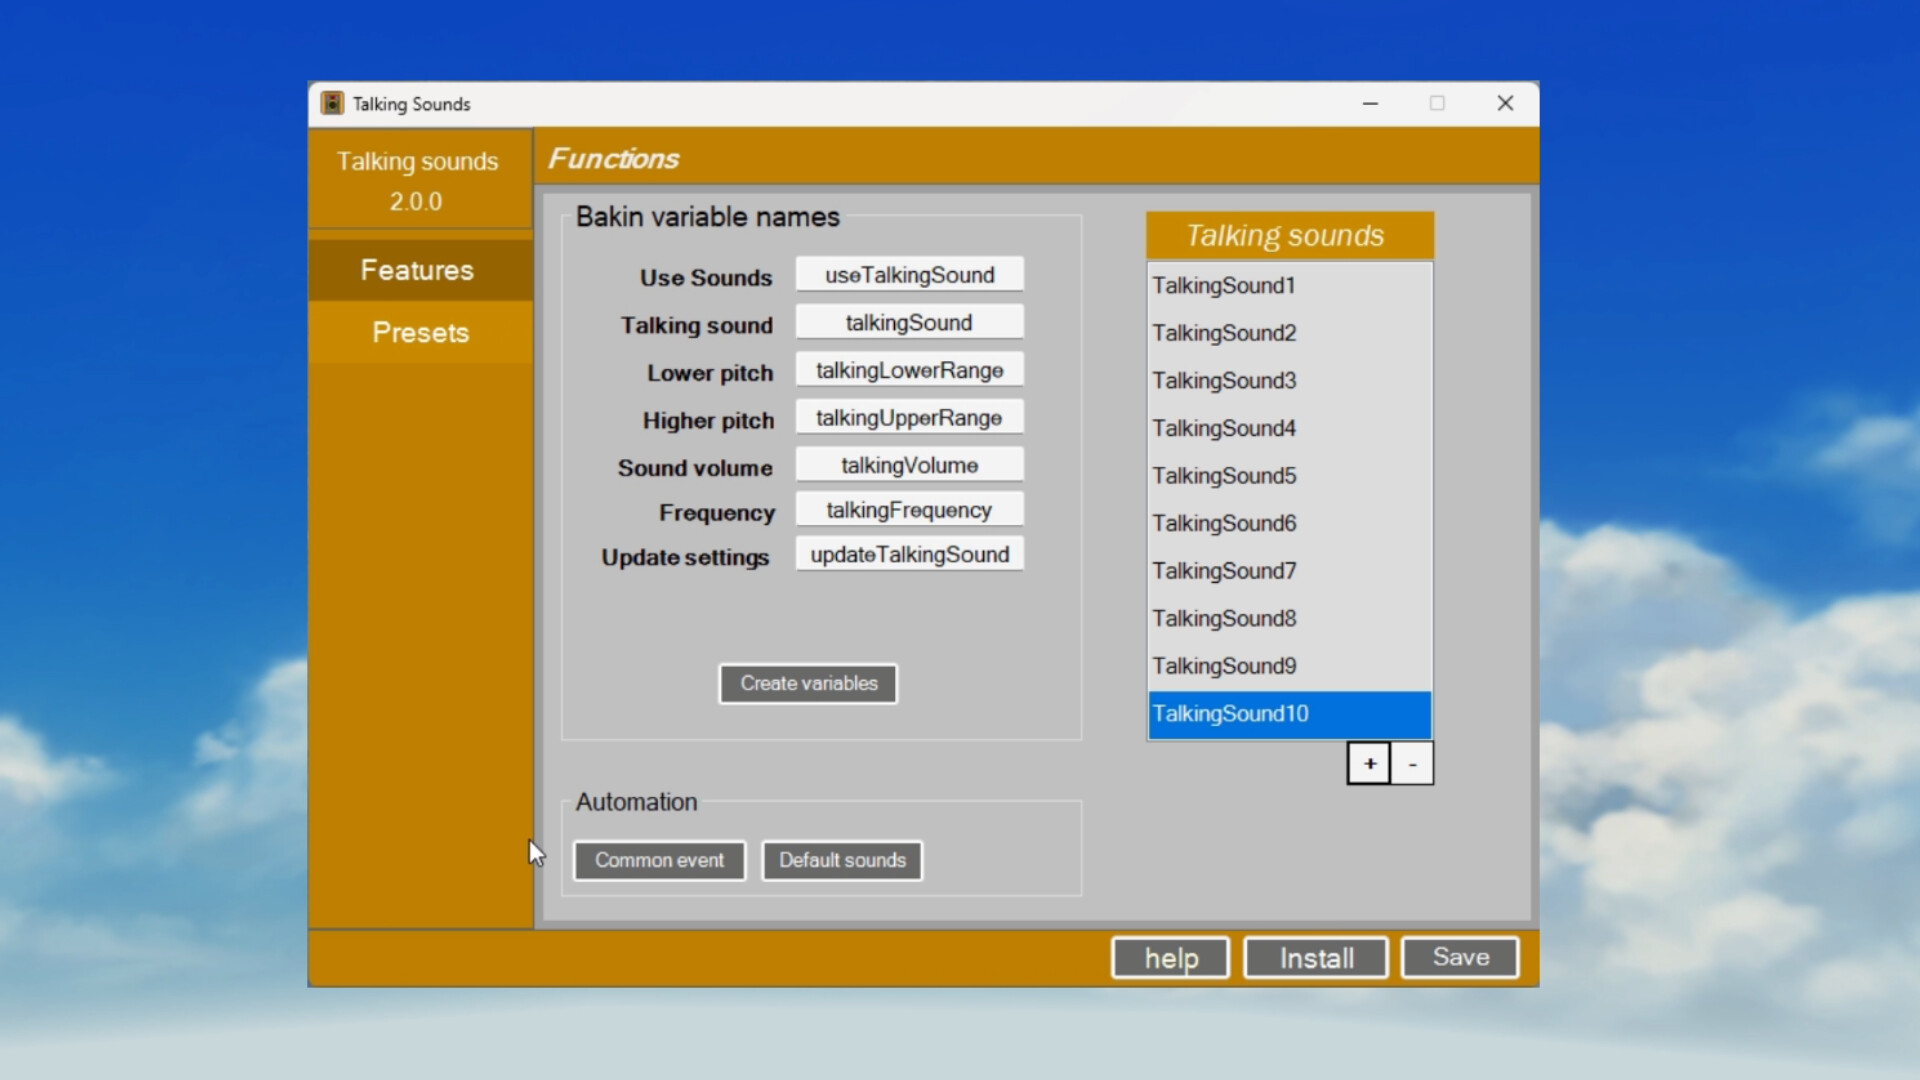Image resolution: width=1920 pixels, height=1080 pixels.
Task: Open the Common event automation
Action: (x=658, y=860)
